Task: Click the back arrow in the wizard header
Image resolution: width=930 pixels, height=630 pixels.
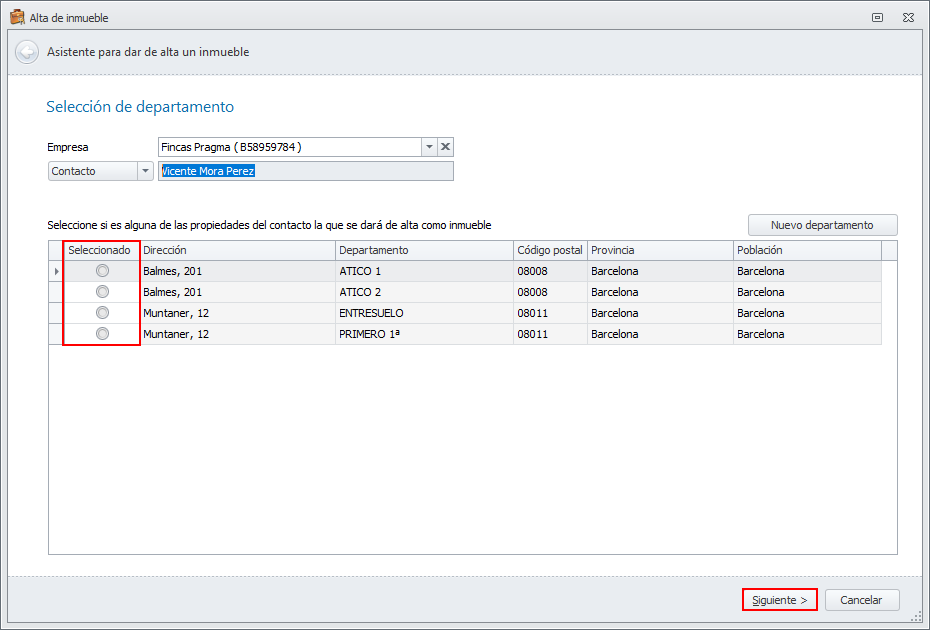Action: tap(27, 52)
